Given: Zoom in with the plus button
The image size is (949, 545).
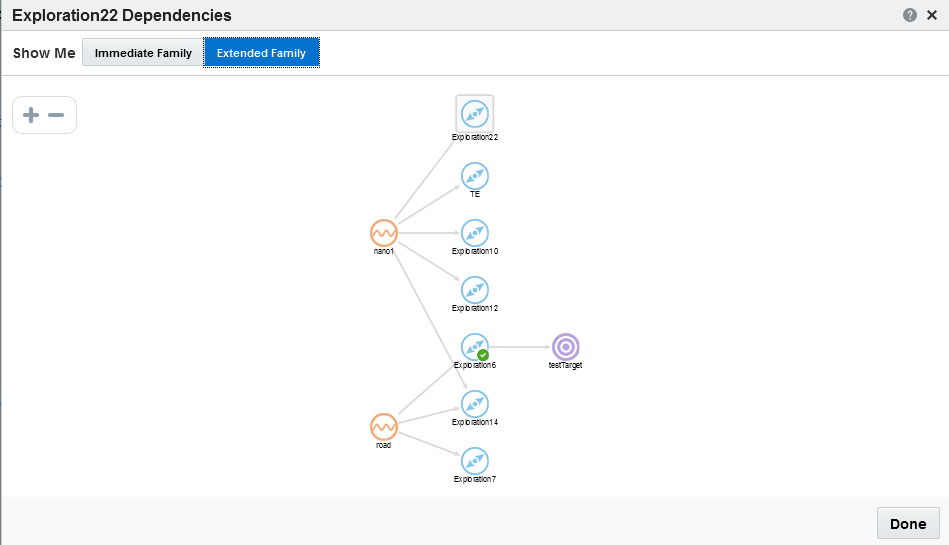Looking at the screenshot, I should click(31, 115).
